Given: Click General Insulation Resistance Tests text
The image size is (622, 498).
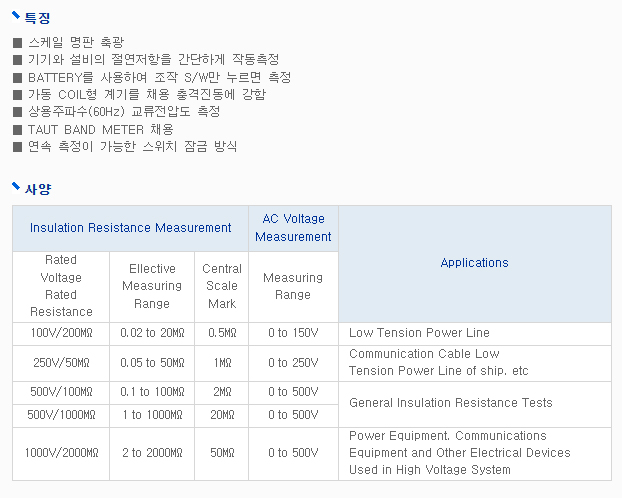Looking at the screenshot, I should click(451, 403).
